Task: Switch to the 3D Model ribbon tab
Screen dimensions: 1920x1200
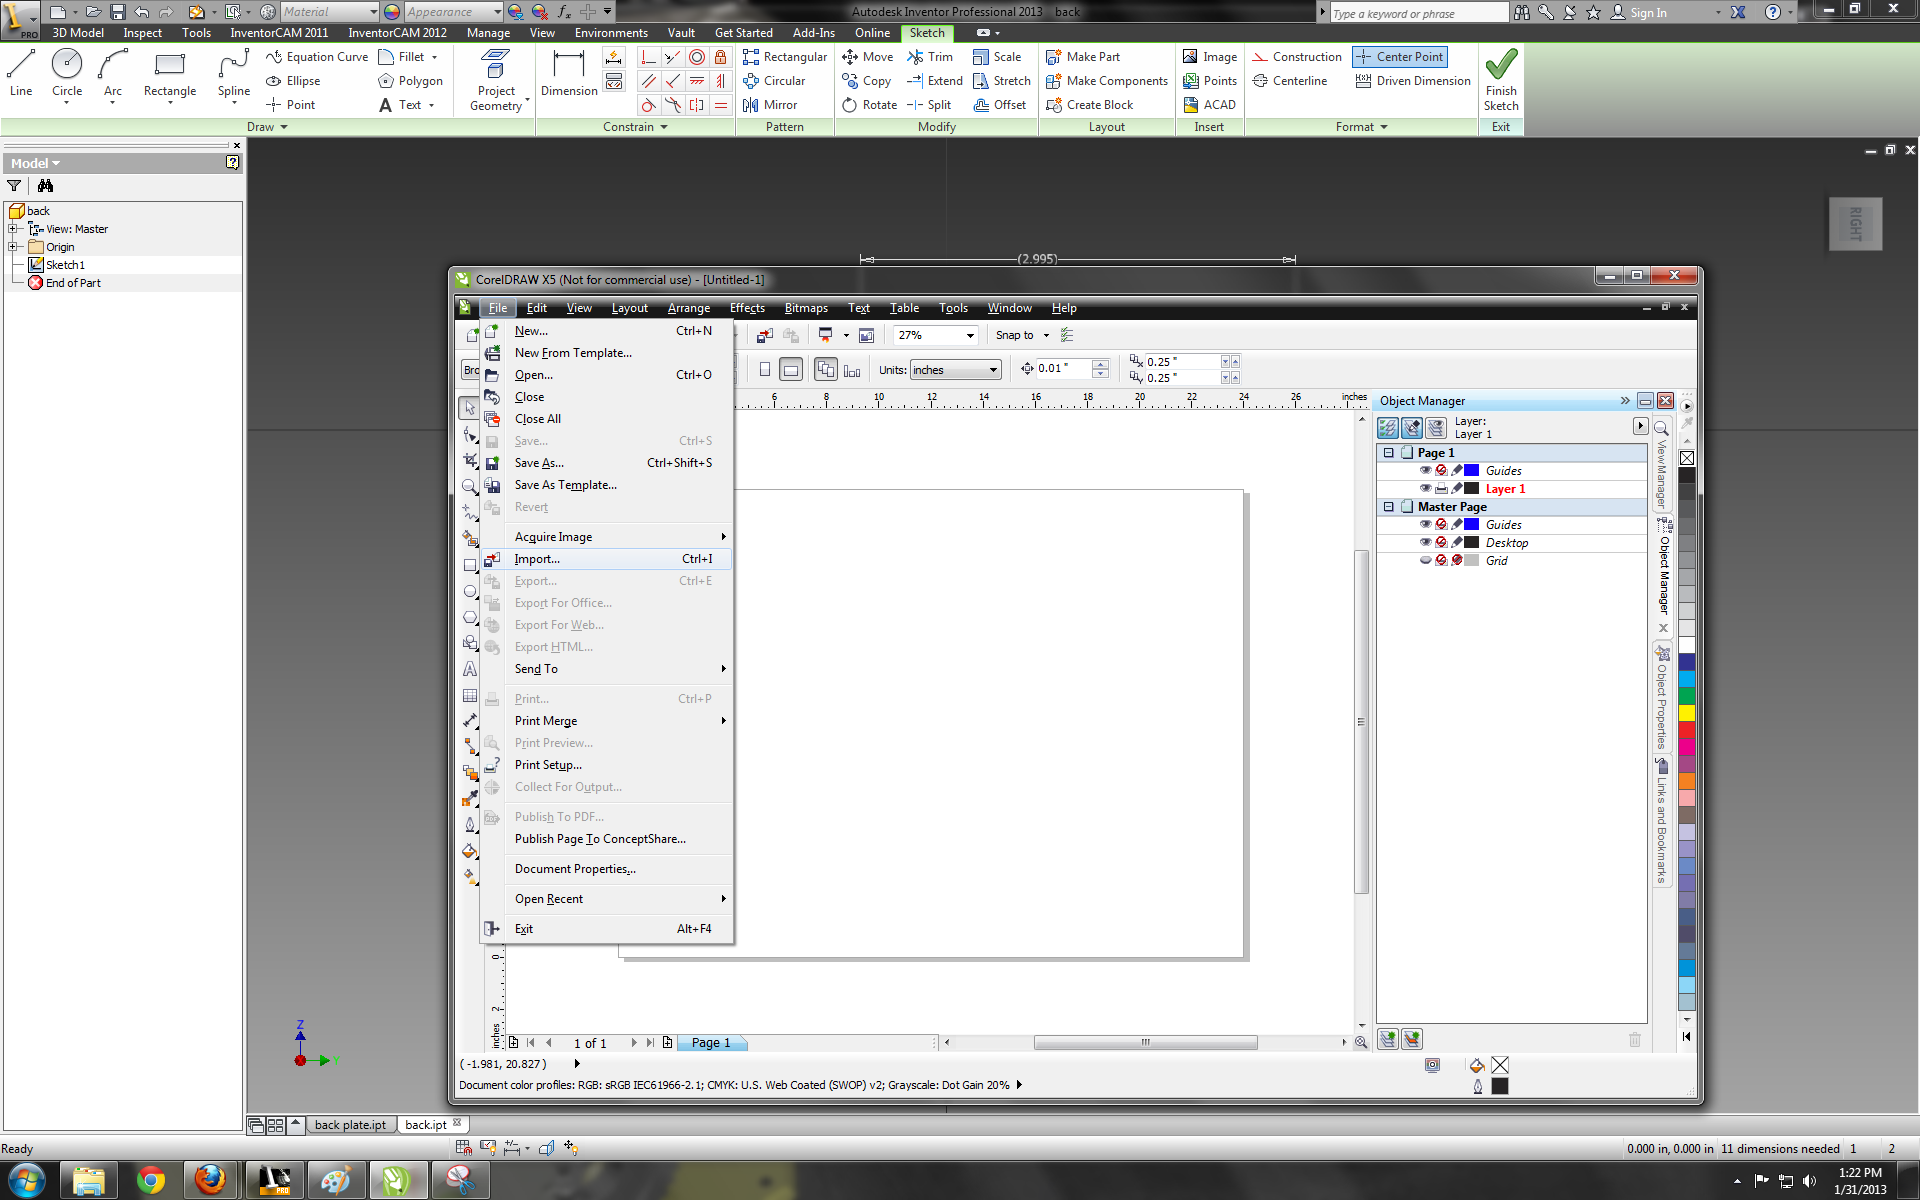Action: (78, 33)
